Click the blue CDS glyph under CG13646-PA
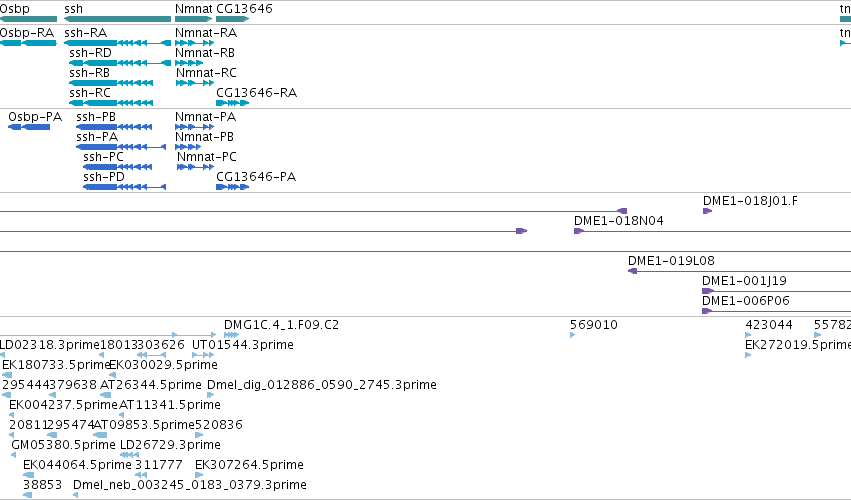This screenshot has width=851, height=500. pyautogui.click(x=232, y=187)
